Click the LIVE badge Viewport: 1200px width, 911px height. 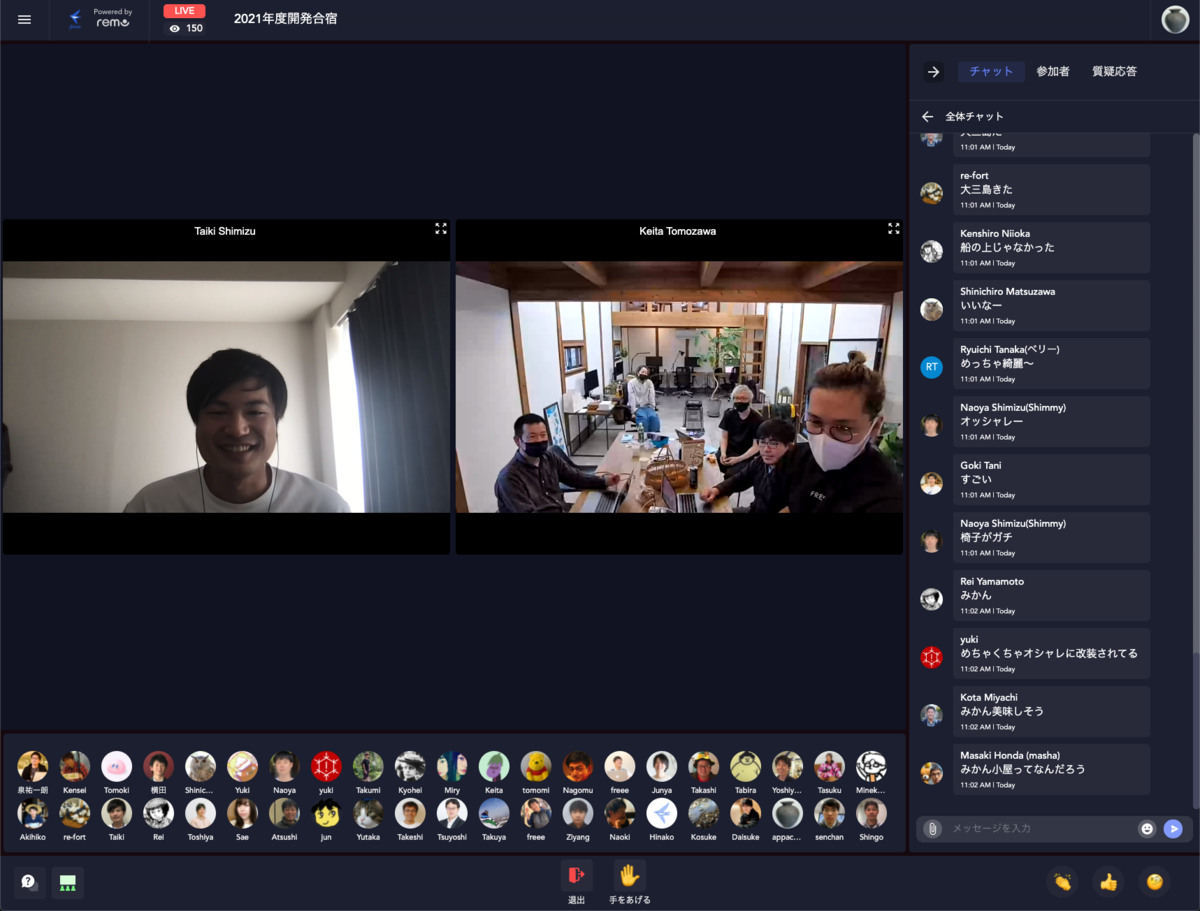click(x=183, y=11)
